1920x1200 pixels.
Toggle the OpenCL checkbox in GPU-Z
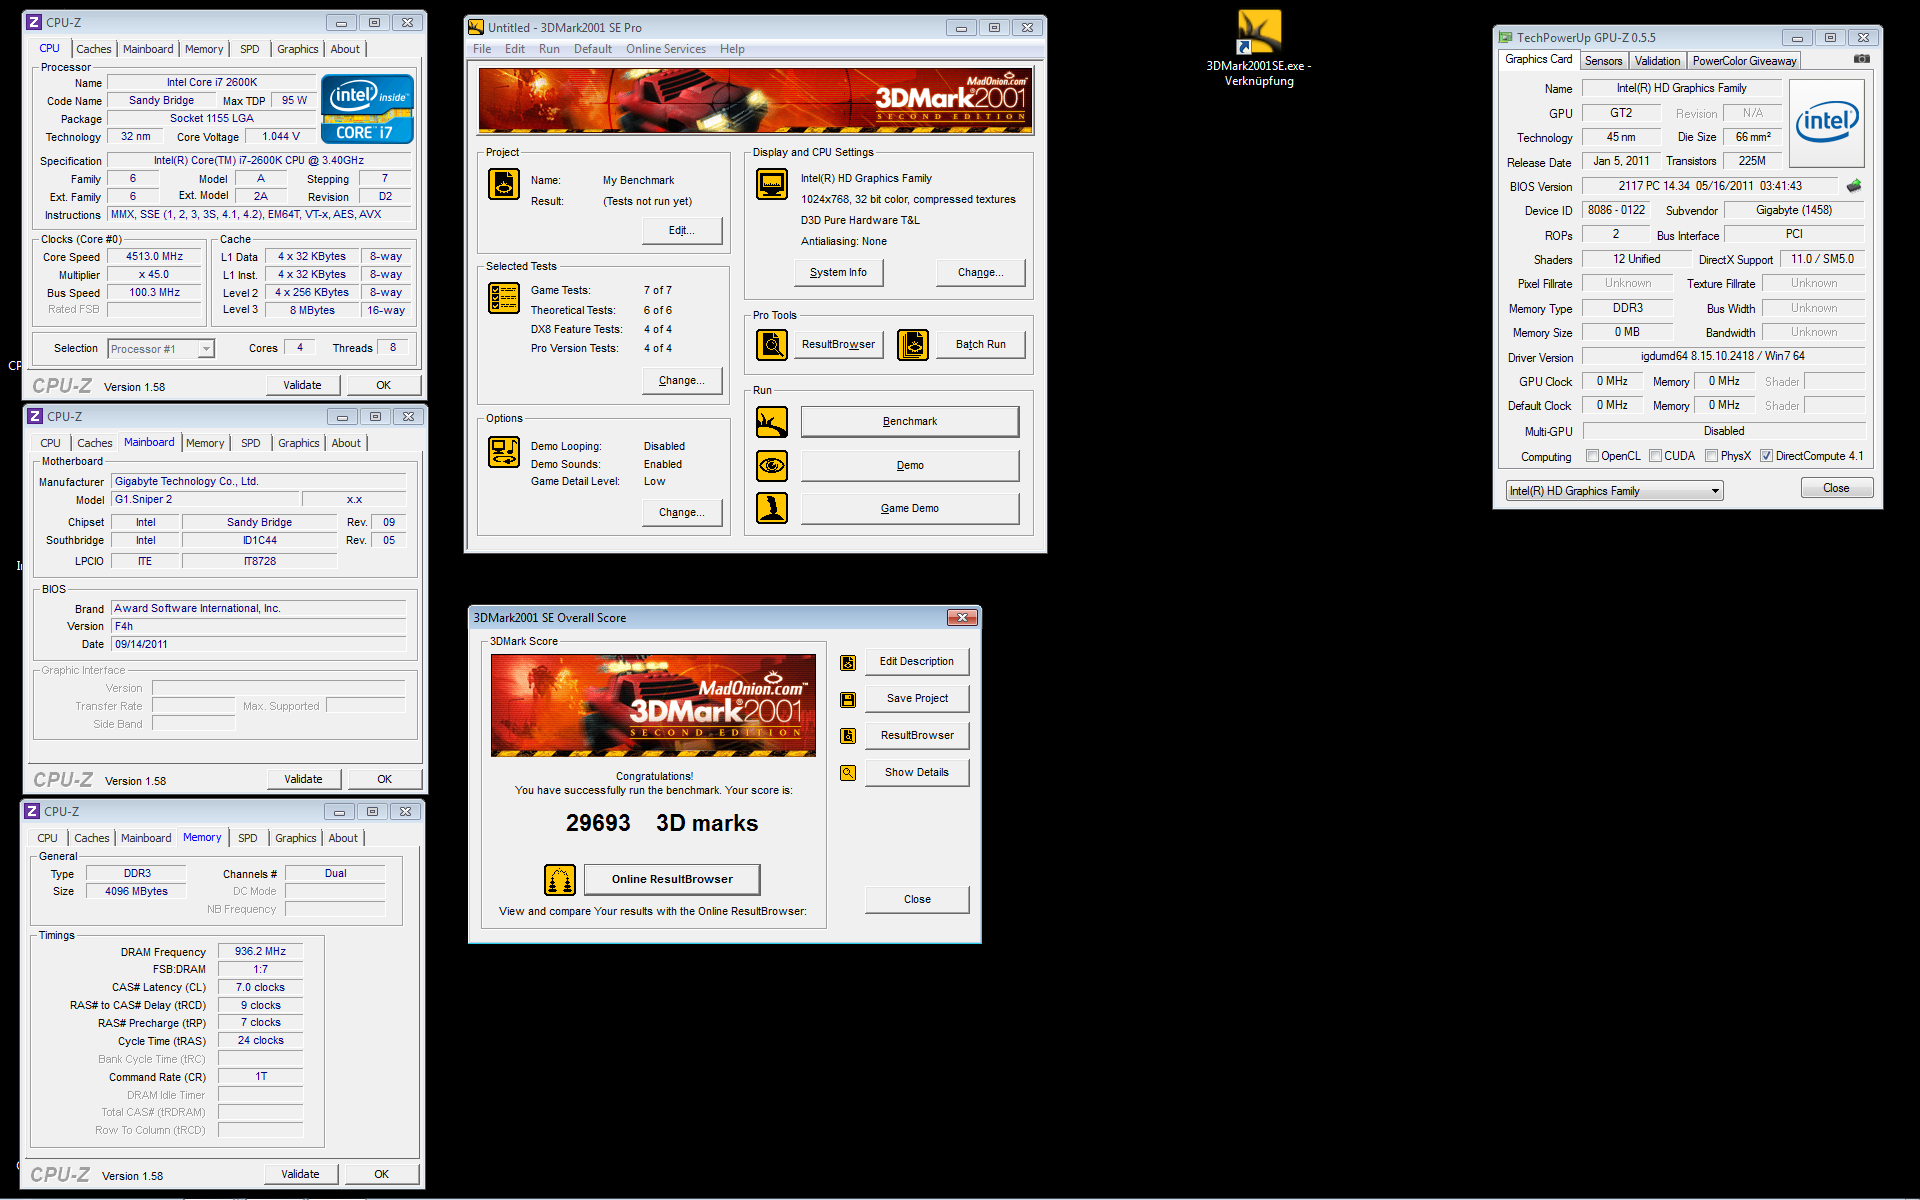1592,456
